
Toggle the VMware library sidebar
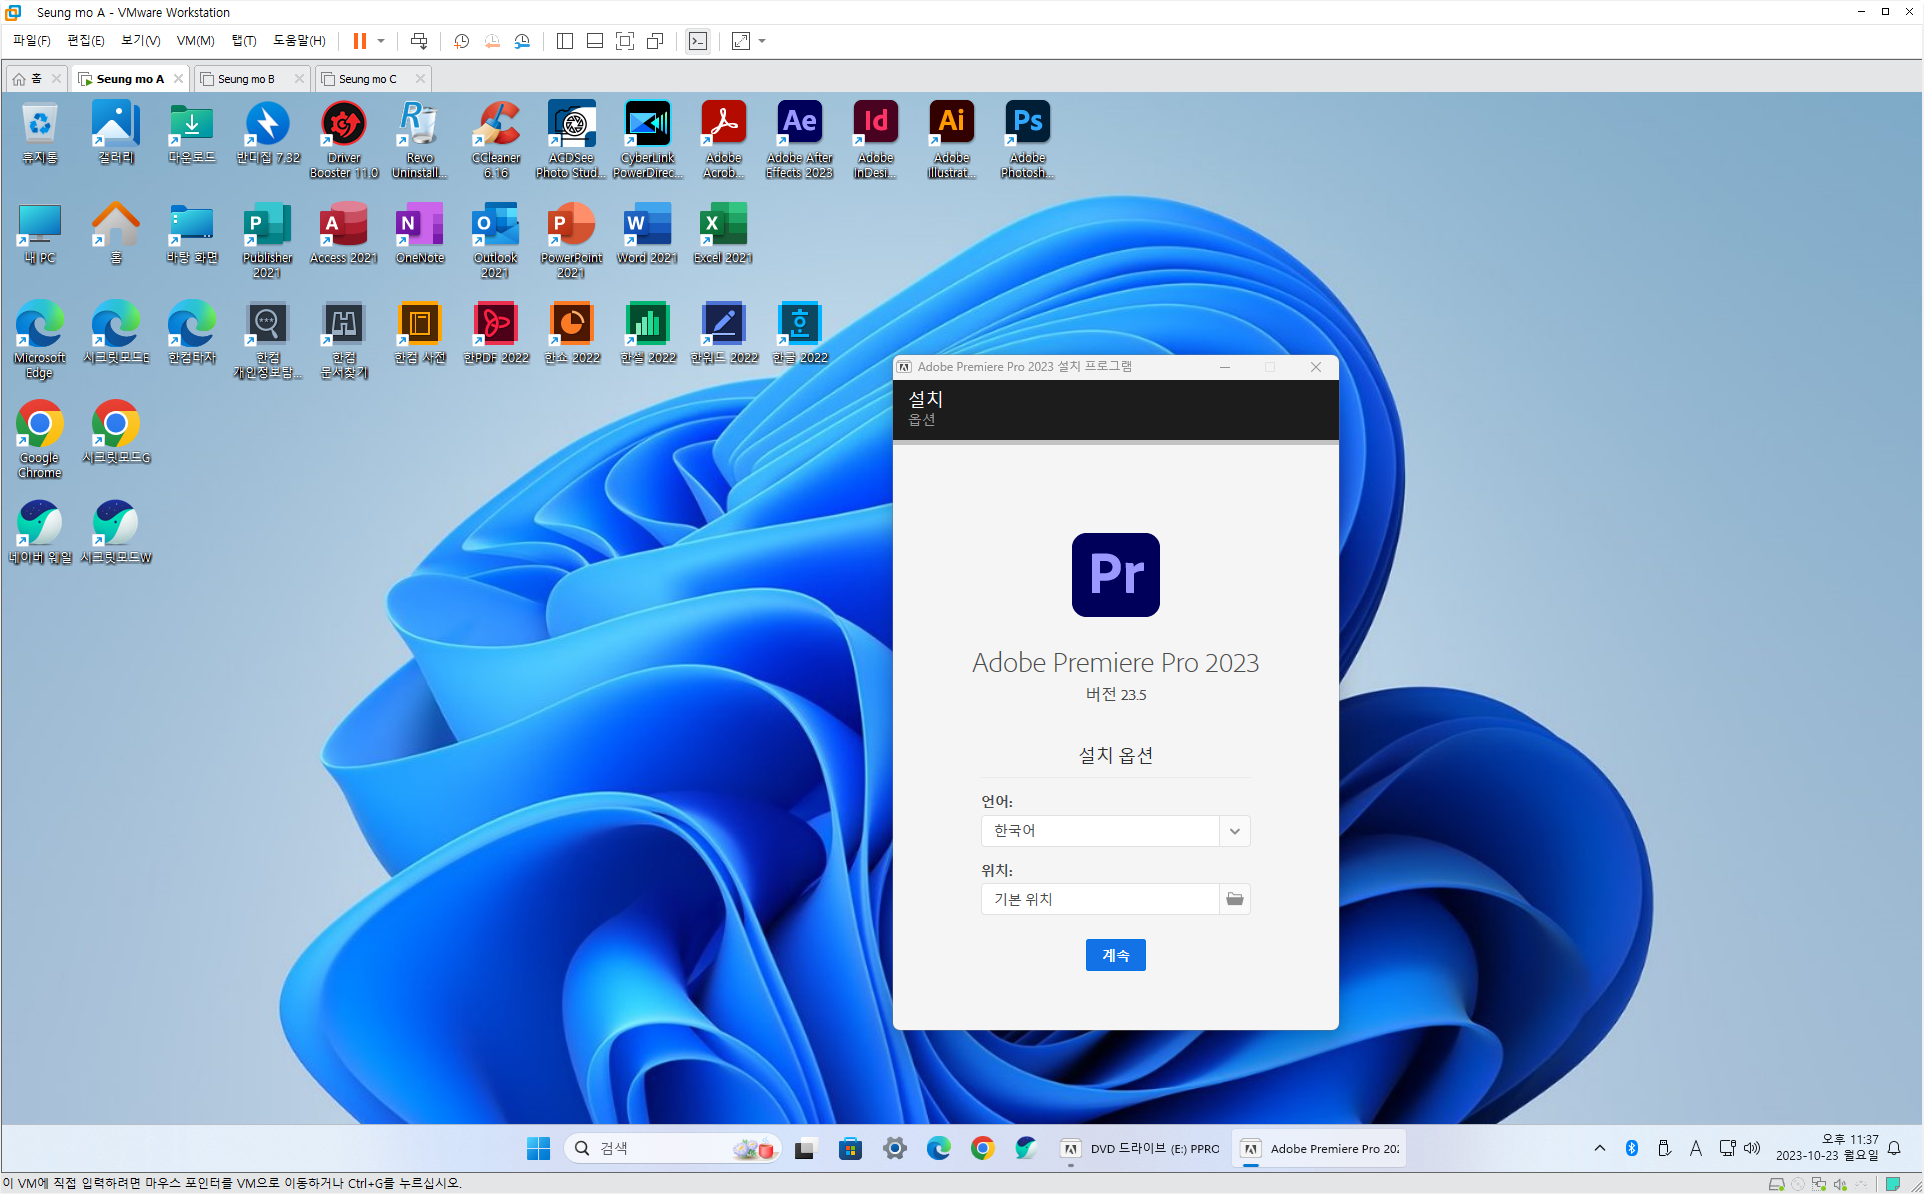coord(565,41)
